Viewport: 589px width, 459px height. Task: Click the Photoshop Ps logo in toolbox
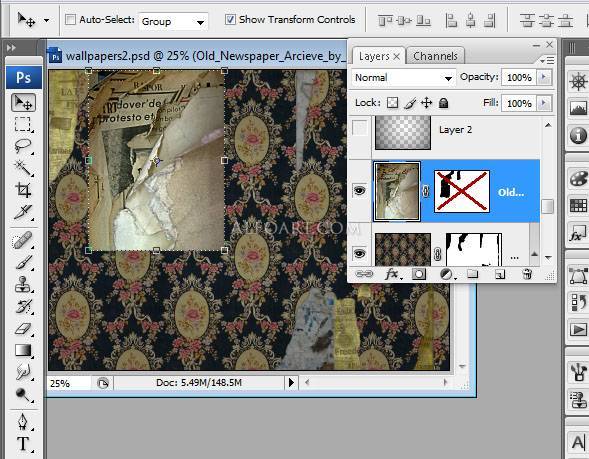[24, 78]
